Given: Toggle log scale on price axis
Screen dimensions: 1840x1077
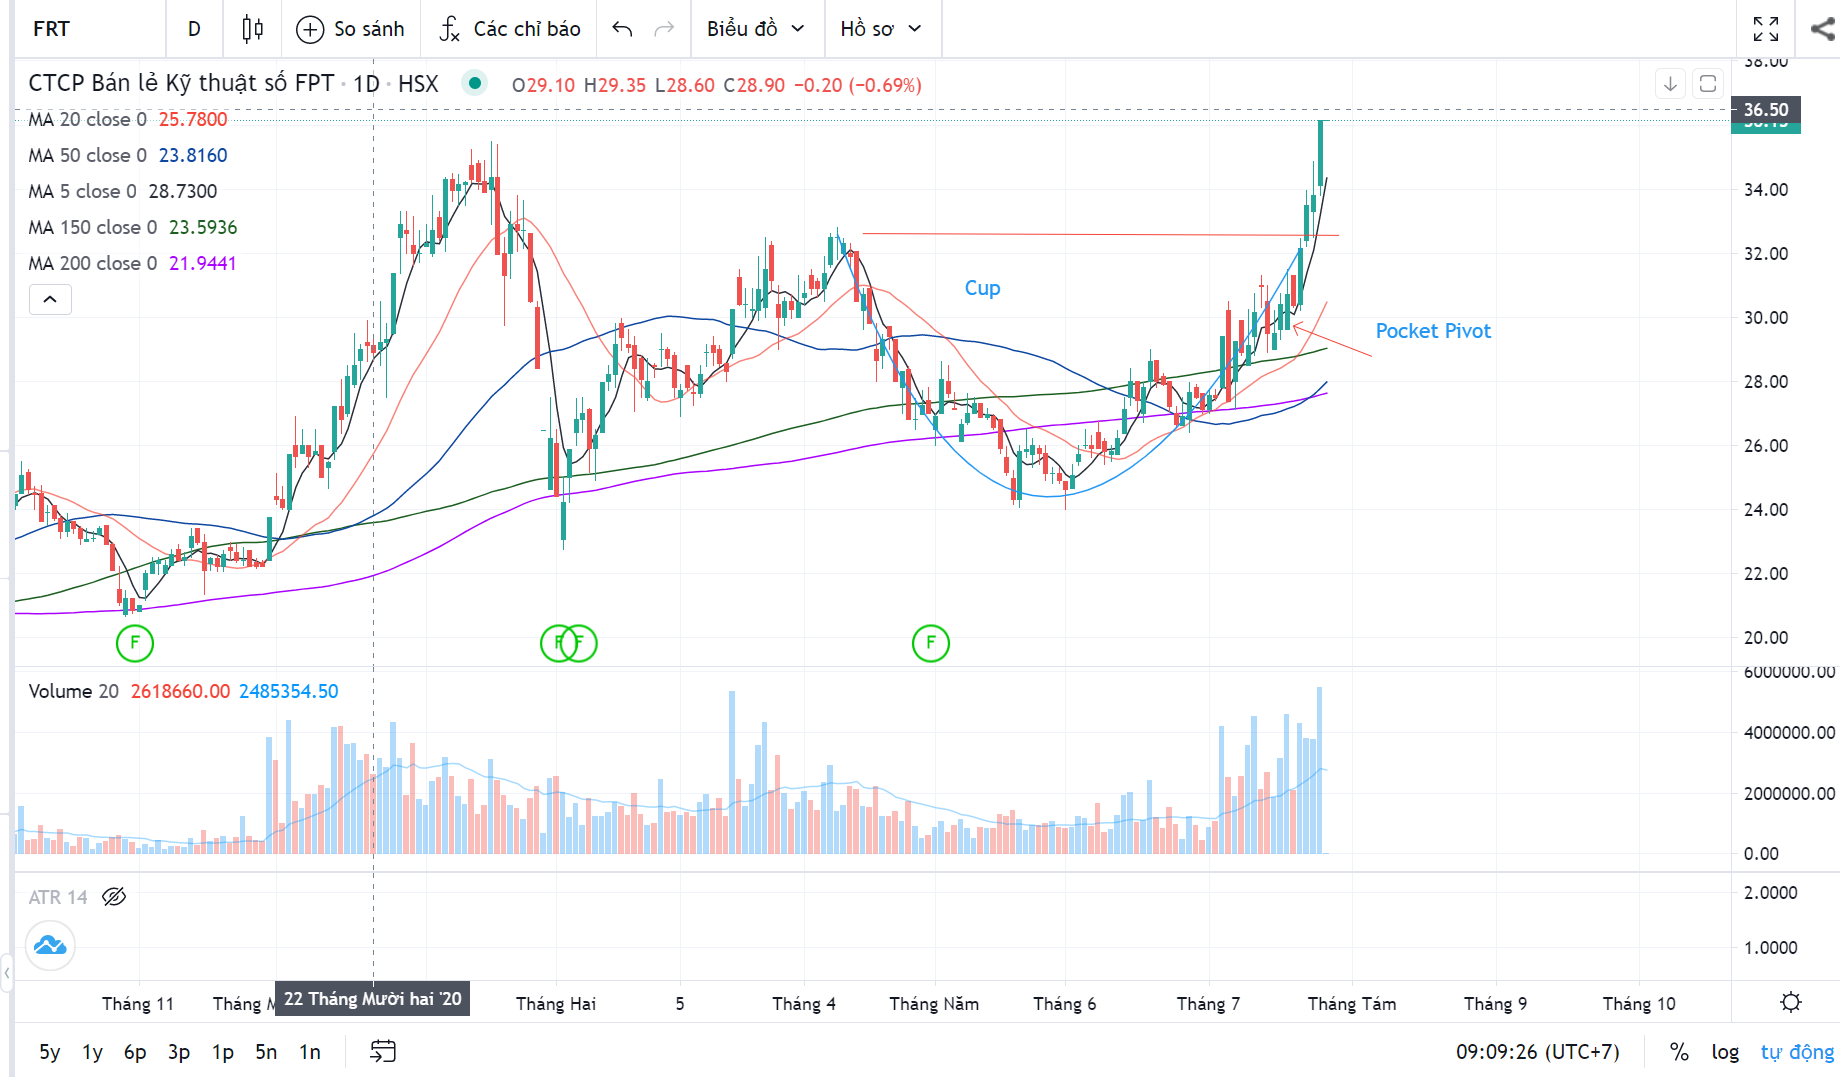Looking at the screenshot, I should coord(1725,1051).
